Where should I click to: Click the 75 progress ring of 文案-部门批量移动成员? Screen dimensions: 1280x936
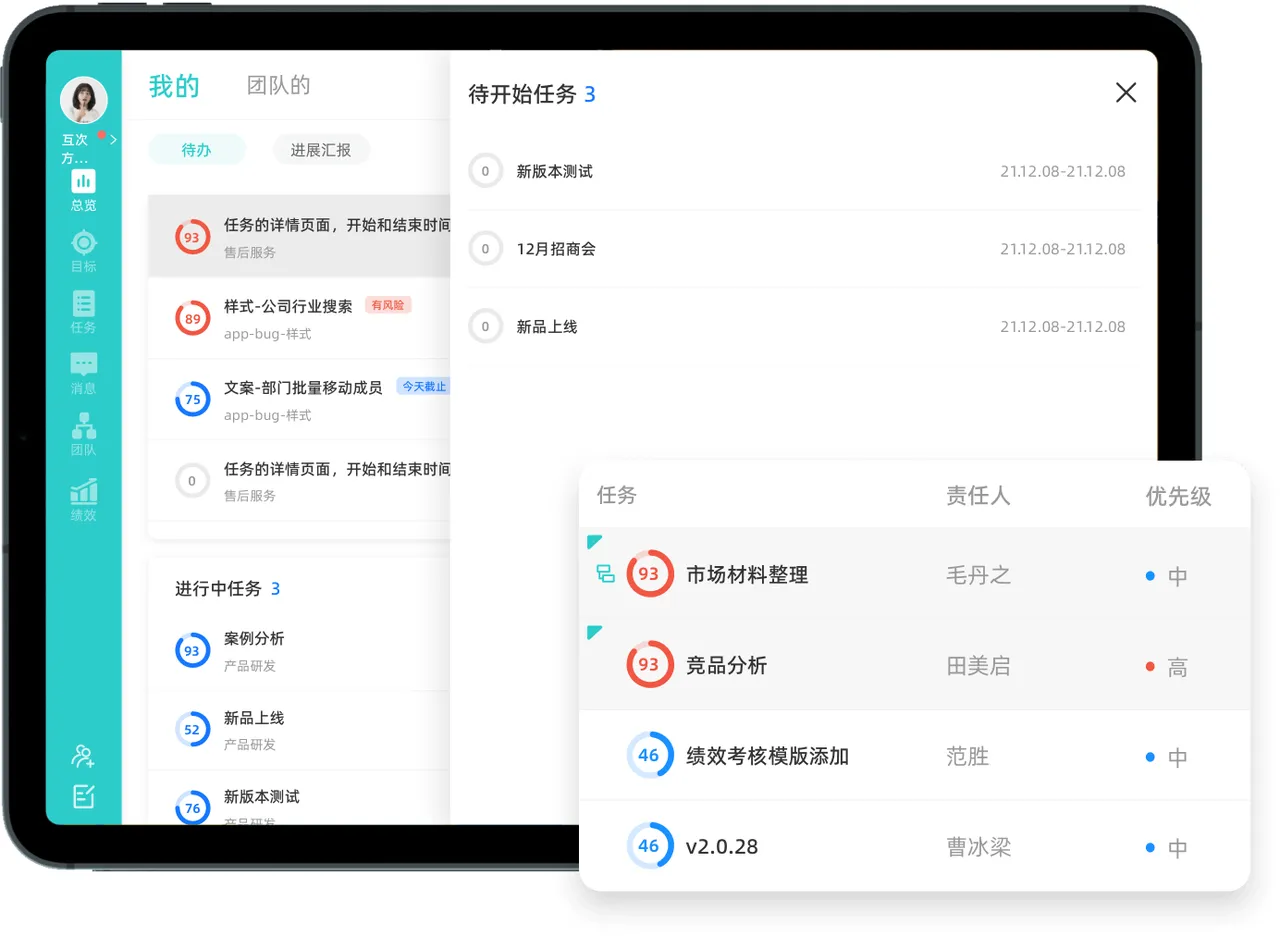tap(192, 399)
